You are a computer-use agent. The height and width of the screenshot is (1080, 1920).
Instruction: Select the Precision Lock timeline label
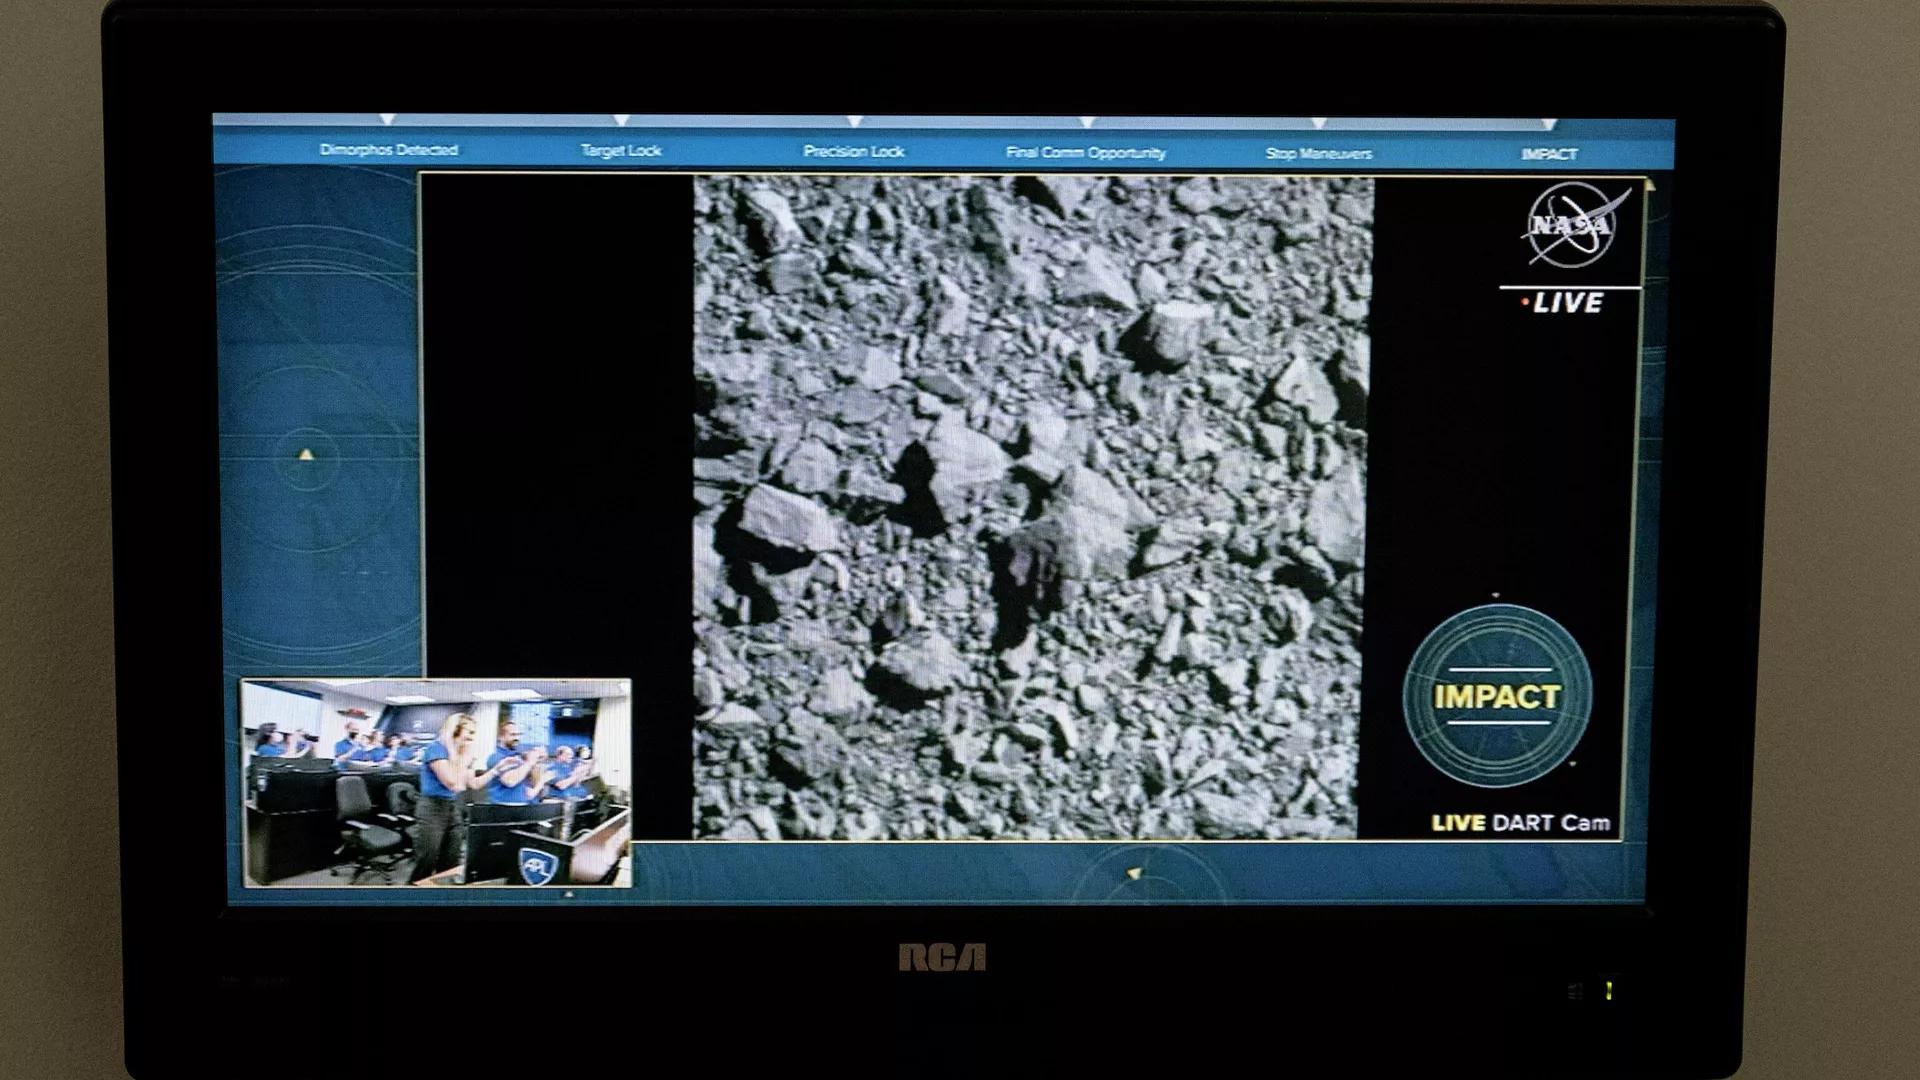854,152
